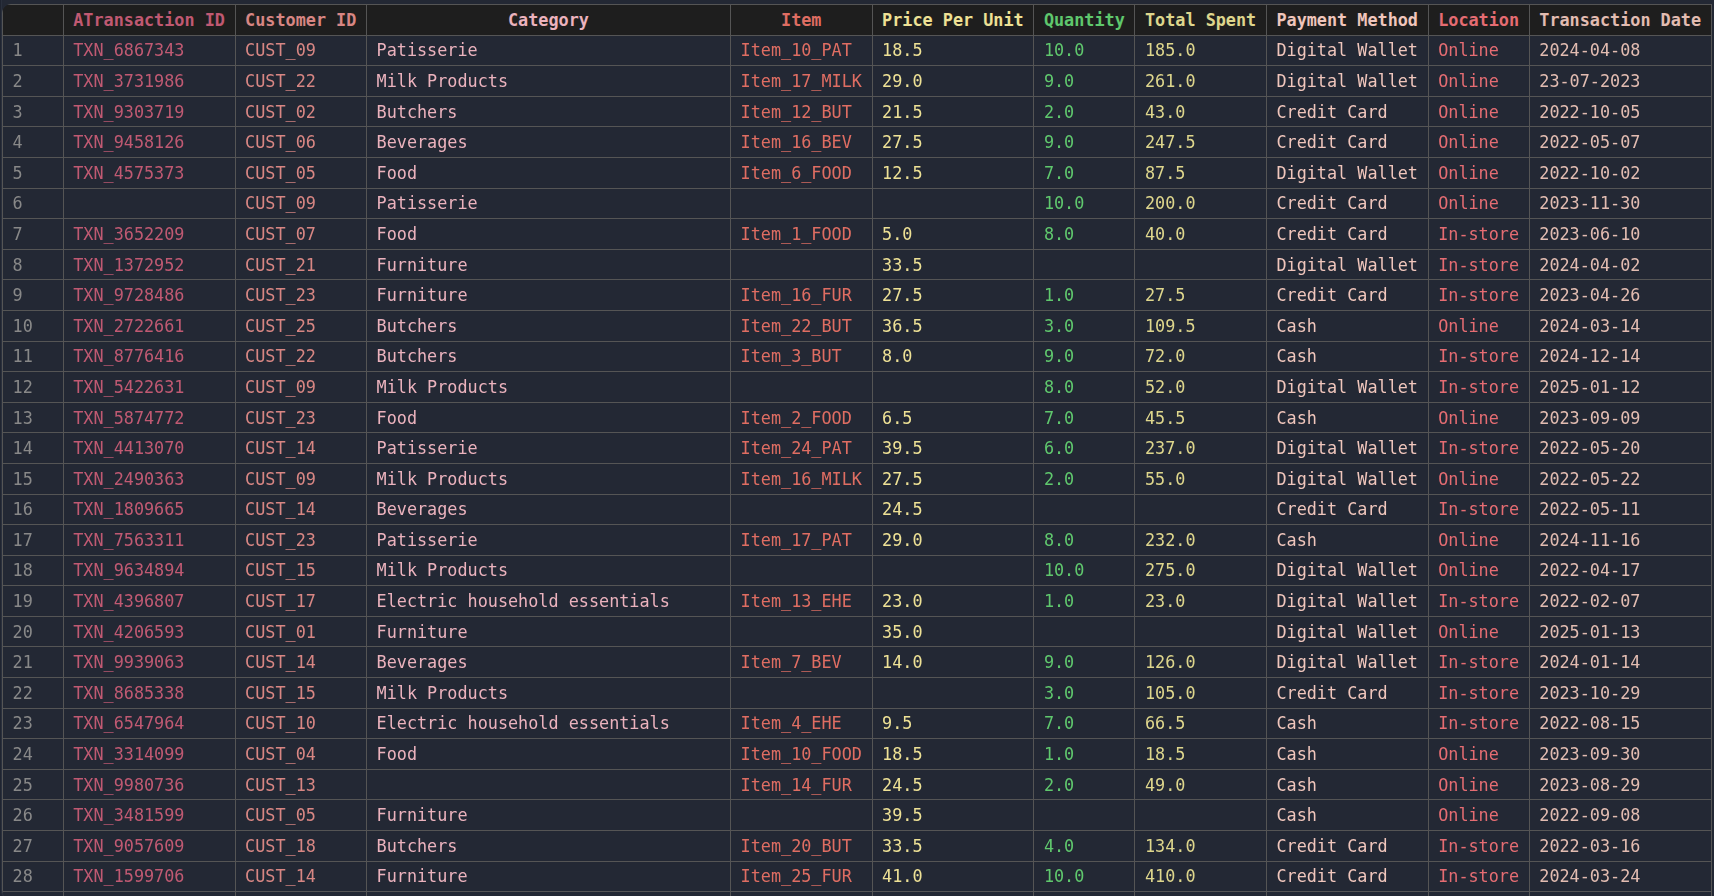This screenshot has height=896, width=1714.
Task: Select the Electric household essentials cell for CUST_17
Action: [548, 601]
